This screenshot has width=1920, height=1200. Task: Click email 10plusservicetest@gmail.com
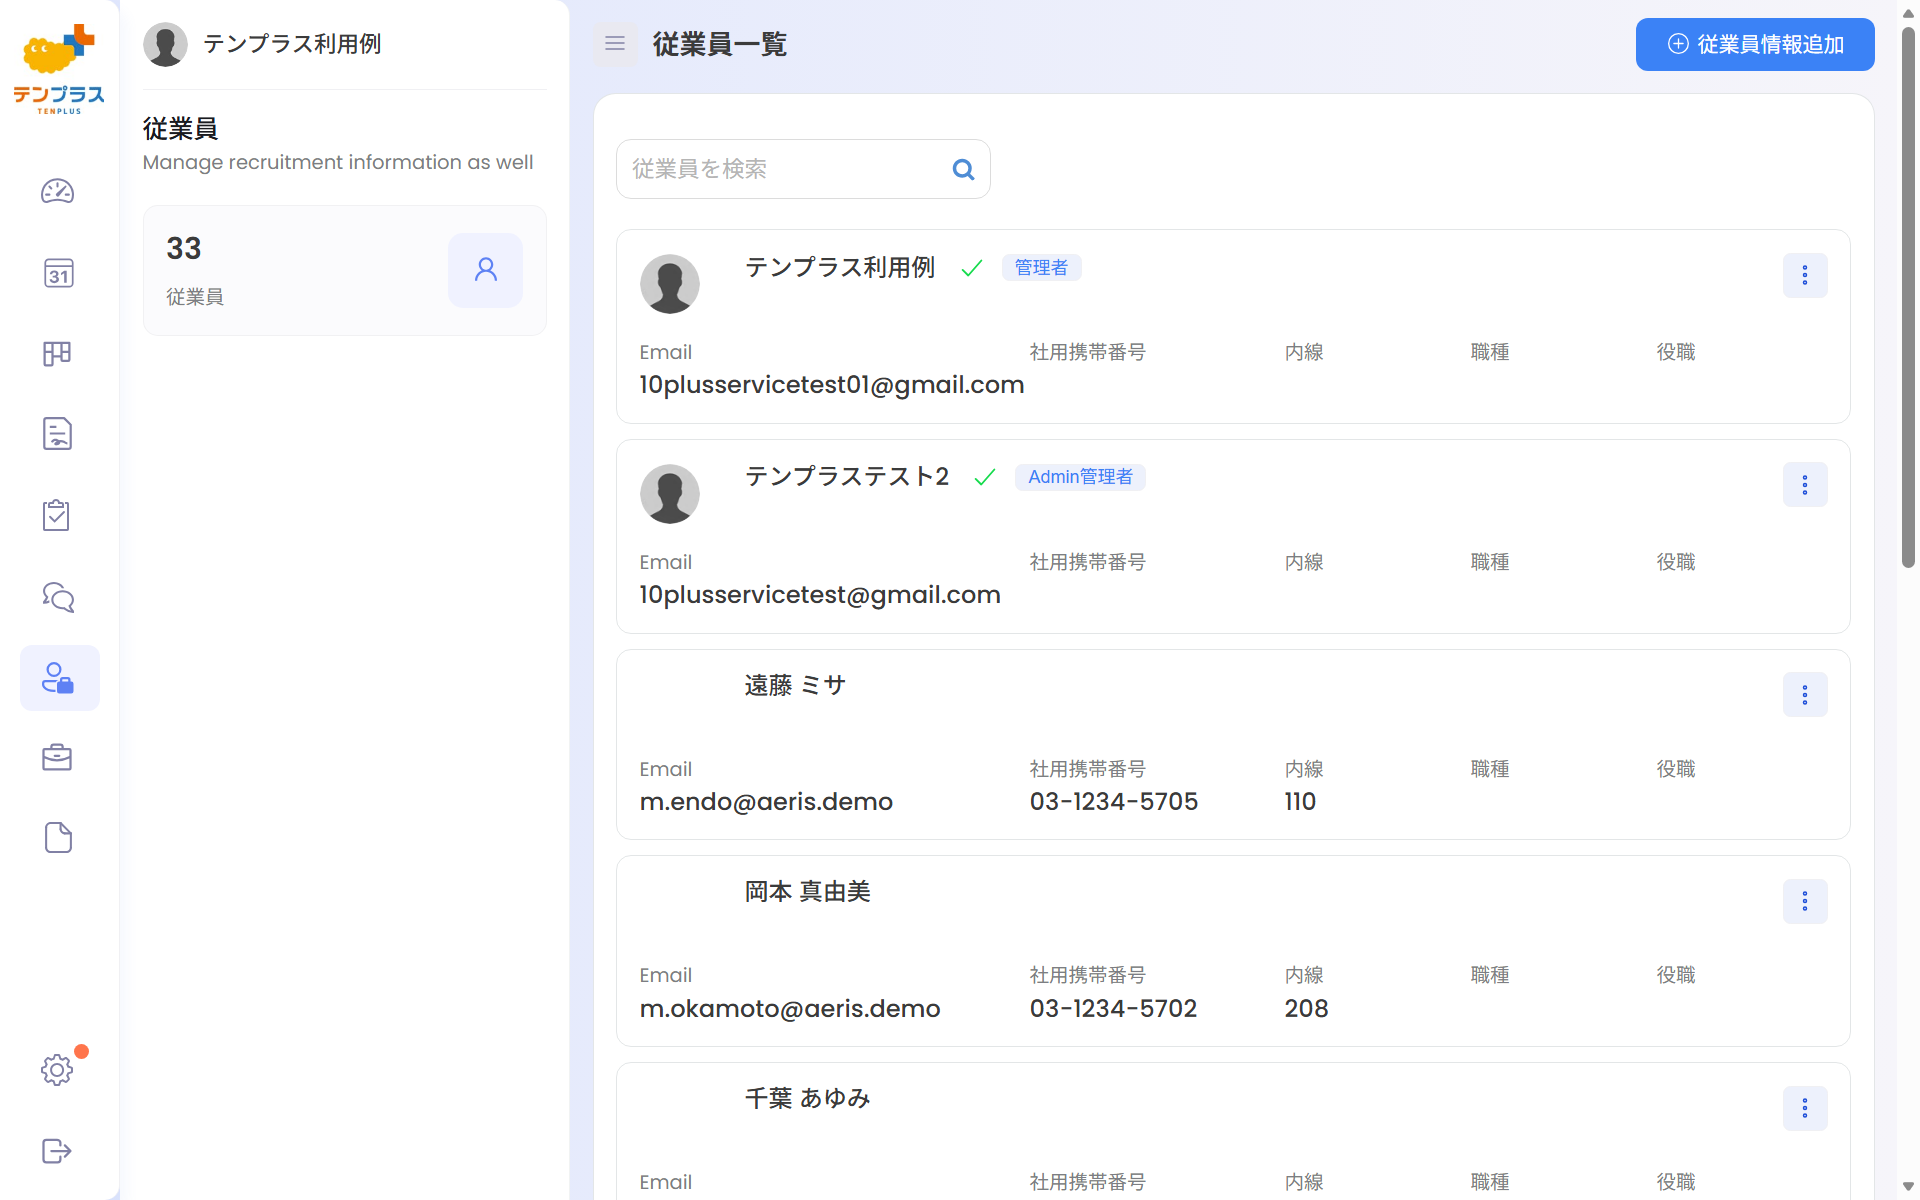(820, 595)
